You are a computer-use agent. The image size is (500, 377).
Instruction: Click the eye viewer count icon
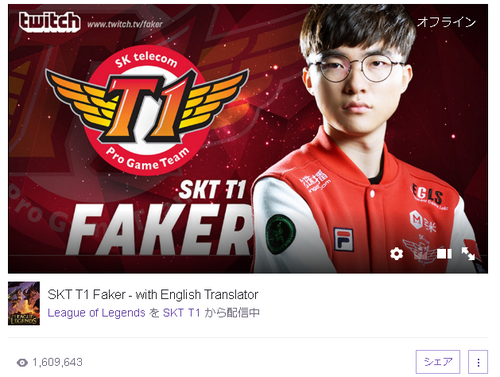click(x=22, y=363)
